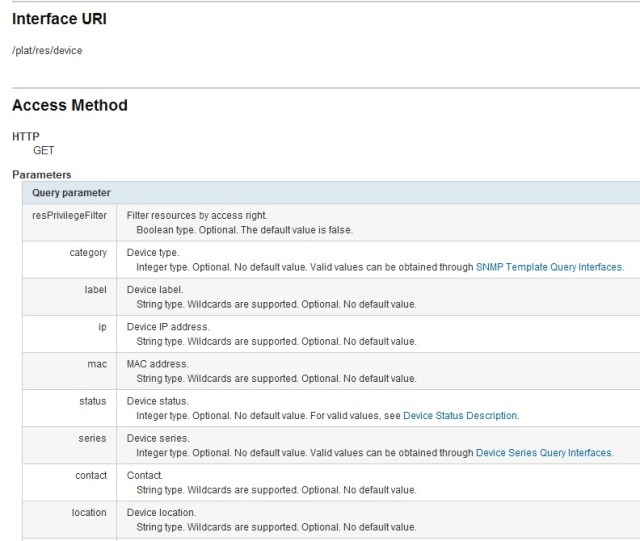This screenshot has width=640, height=541.
Task: Select the mac parameter name cell
Action: (x=97, y=365)
